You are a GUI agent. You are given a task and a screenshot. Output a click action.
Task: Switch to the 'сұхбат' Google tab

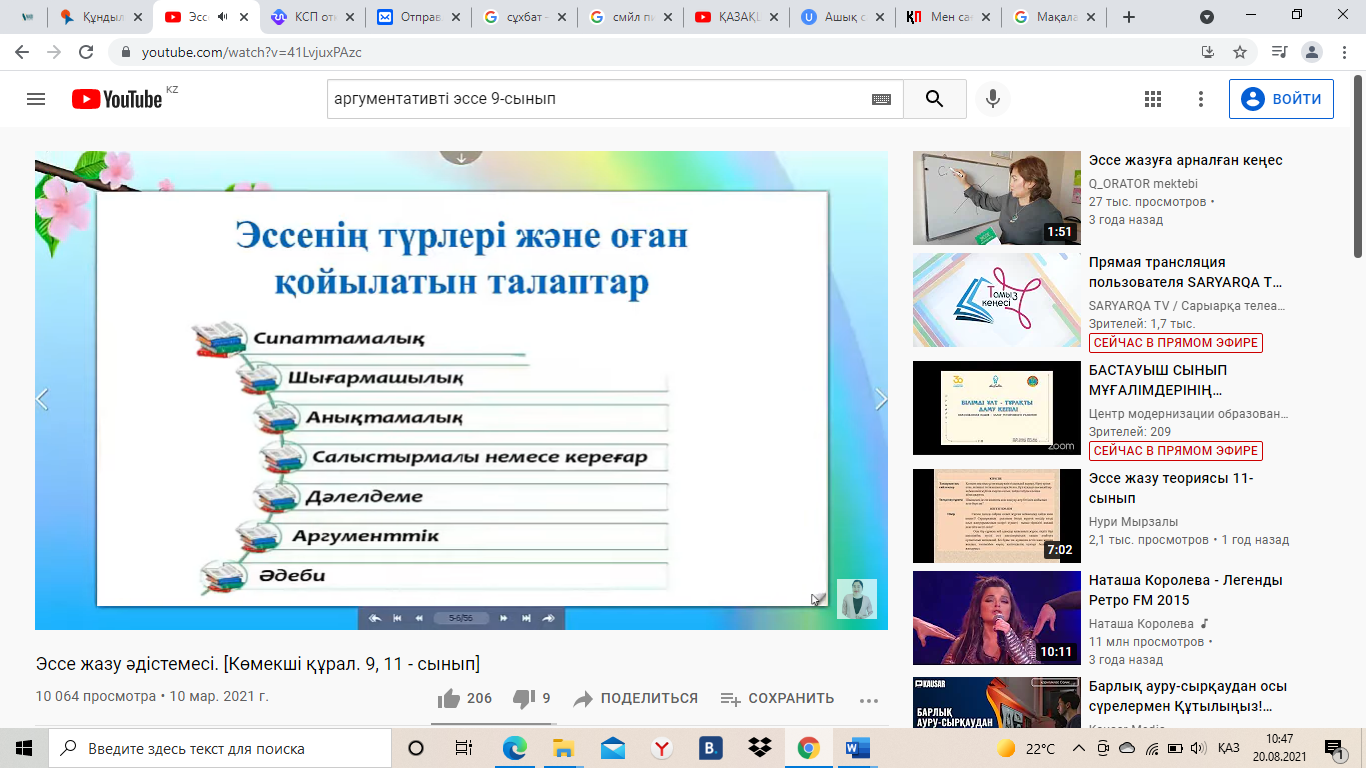tap(524, 17)
